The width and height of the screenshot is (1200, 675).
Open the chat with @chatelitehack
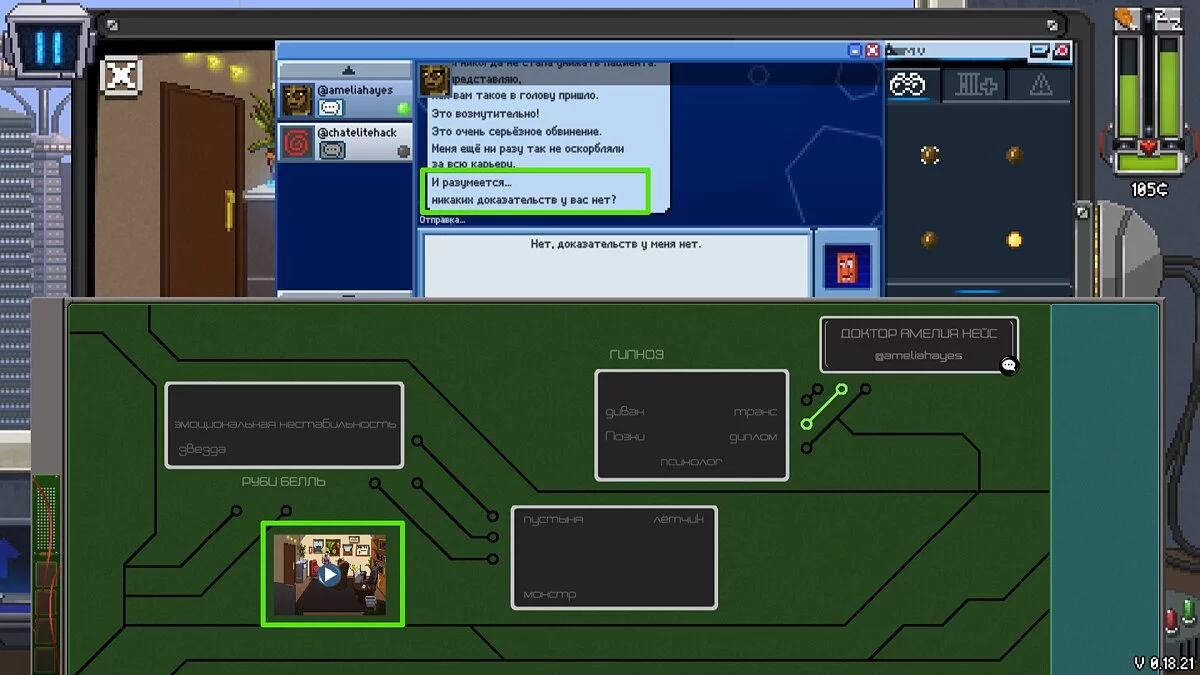coord(346,142)
